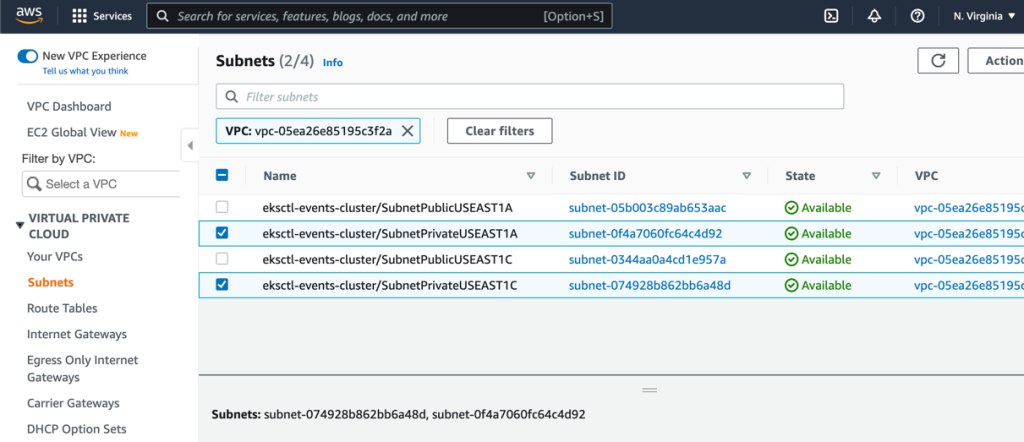Open the notifications bell

[x=874, y=16]
